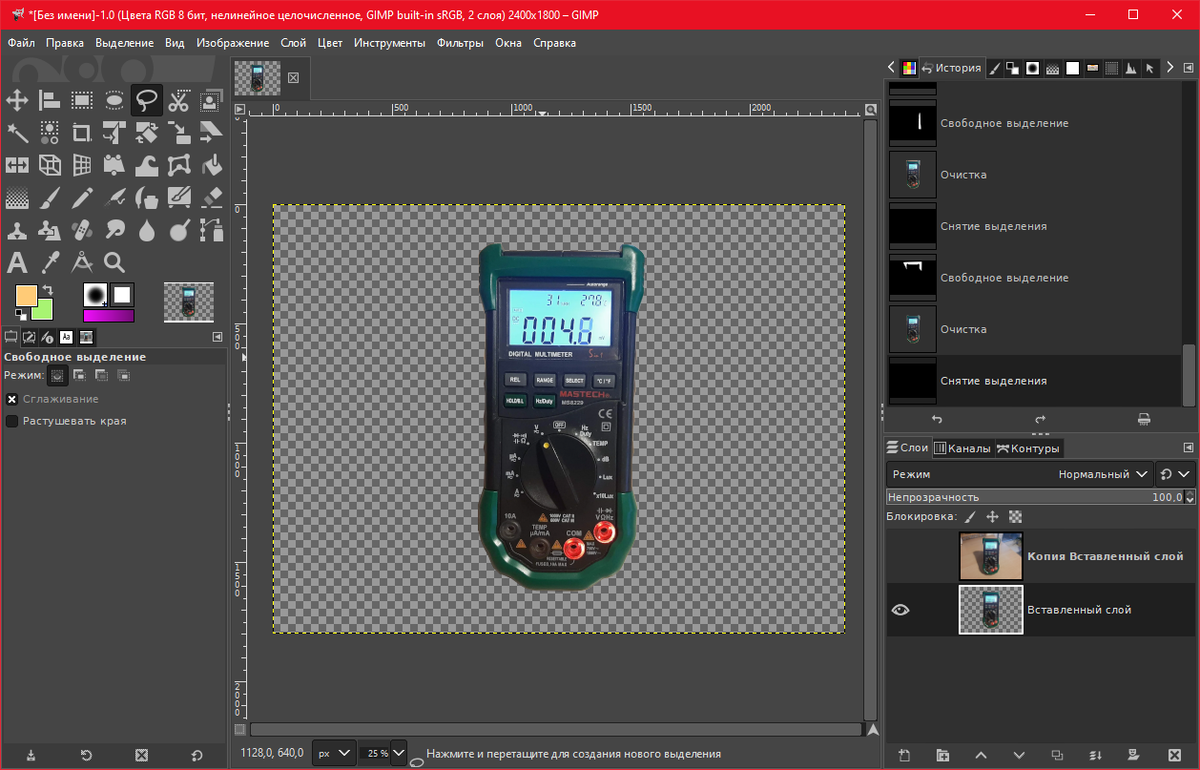Select the Crop tool
1200x770 pixels.
point(82,133)
